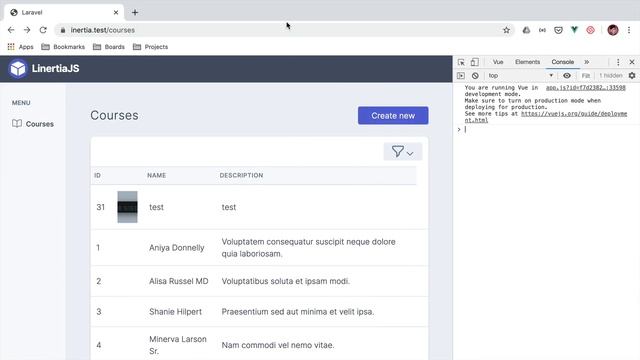Switch to the Console DevTools tab

click(x=562, y=62)
